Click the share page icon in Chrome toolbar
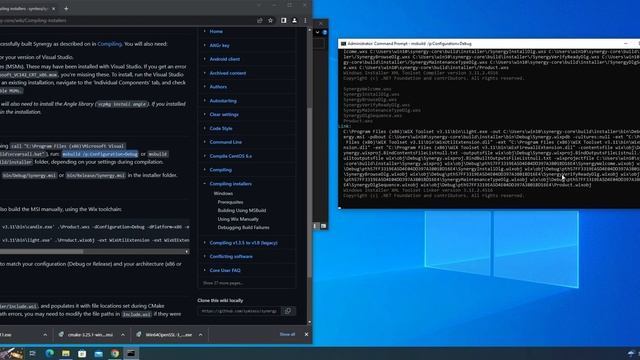640x360 pixels. 260,20
